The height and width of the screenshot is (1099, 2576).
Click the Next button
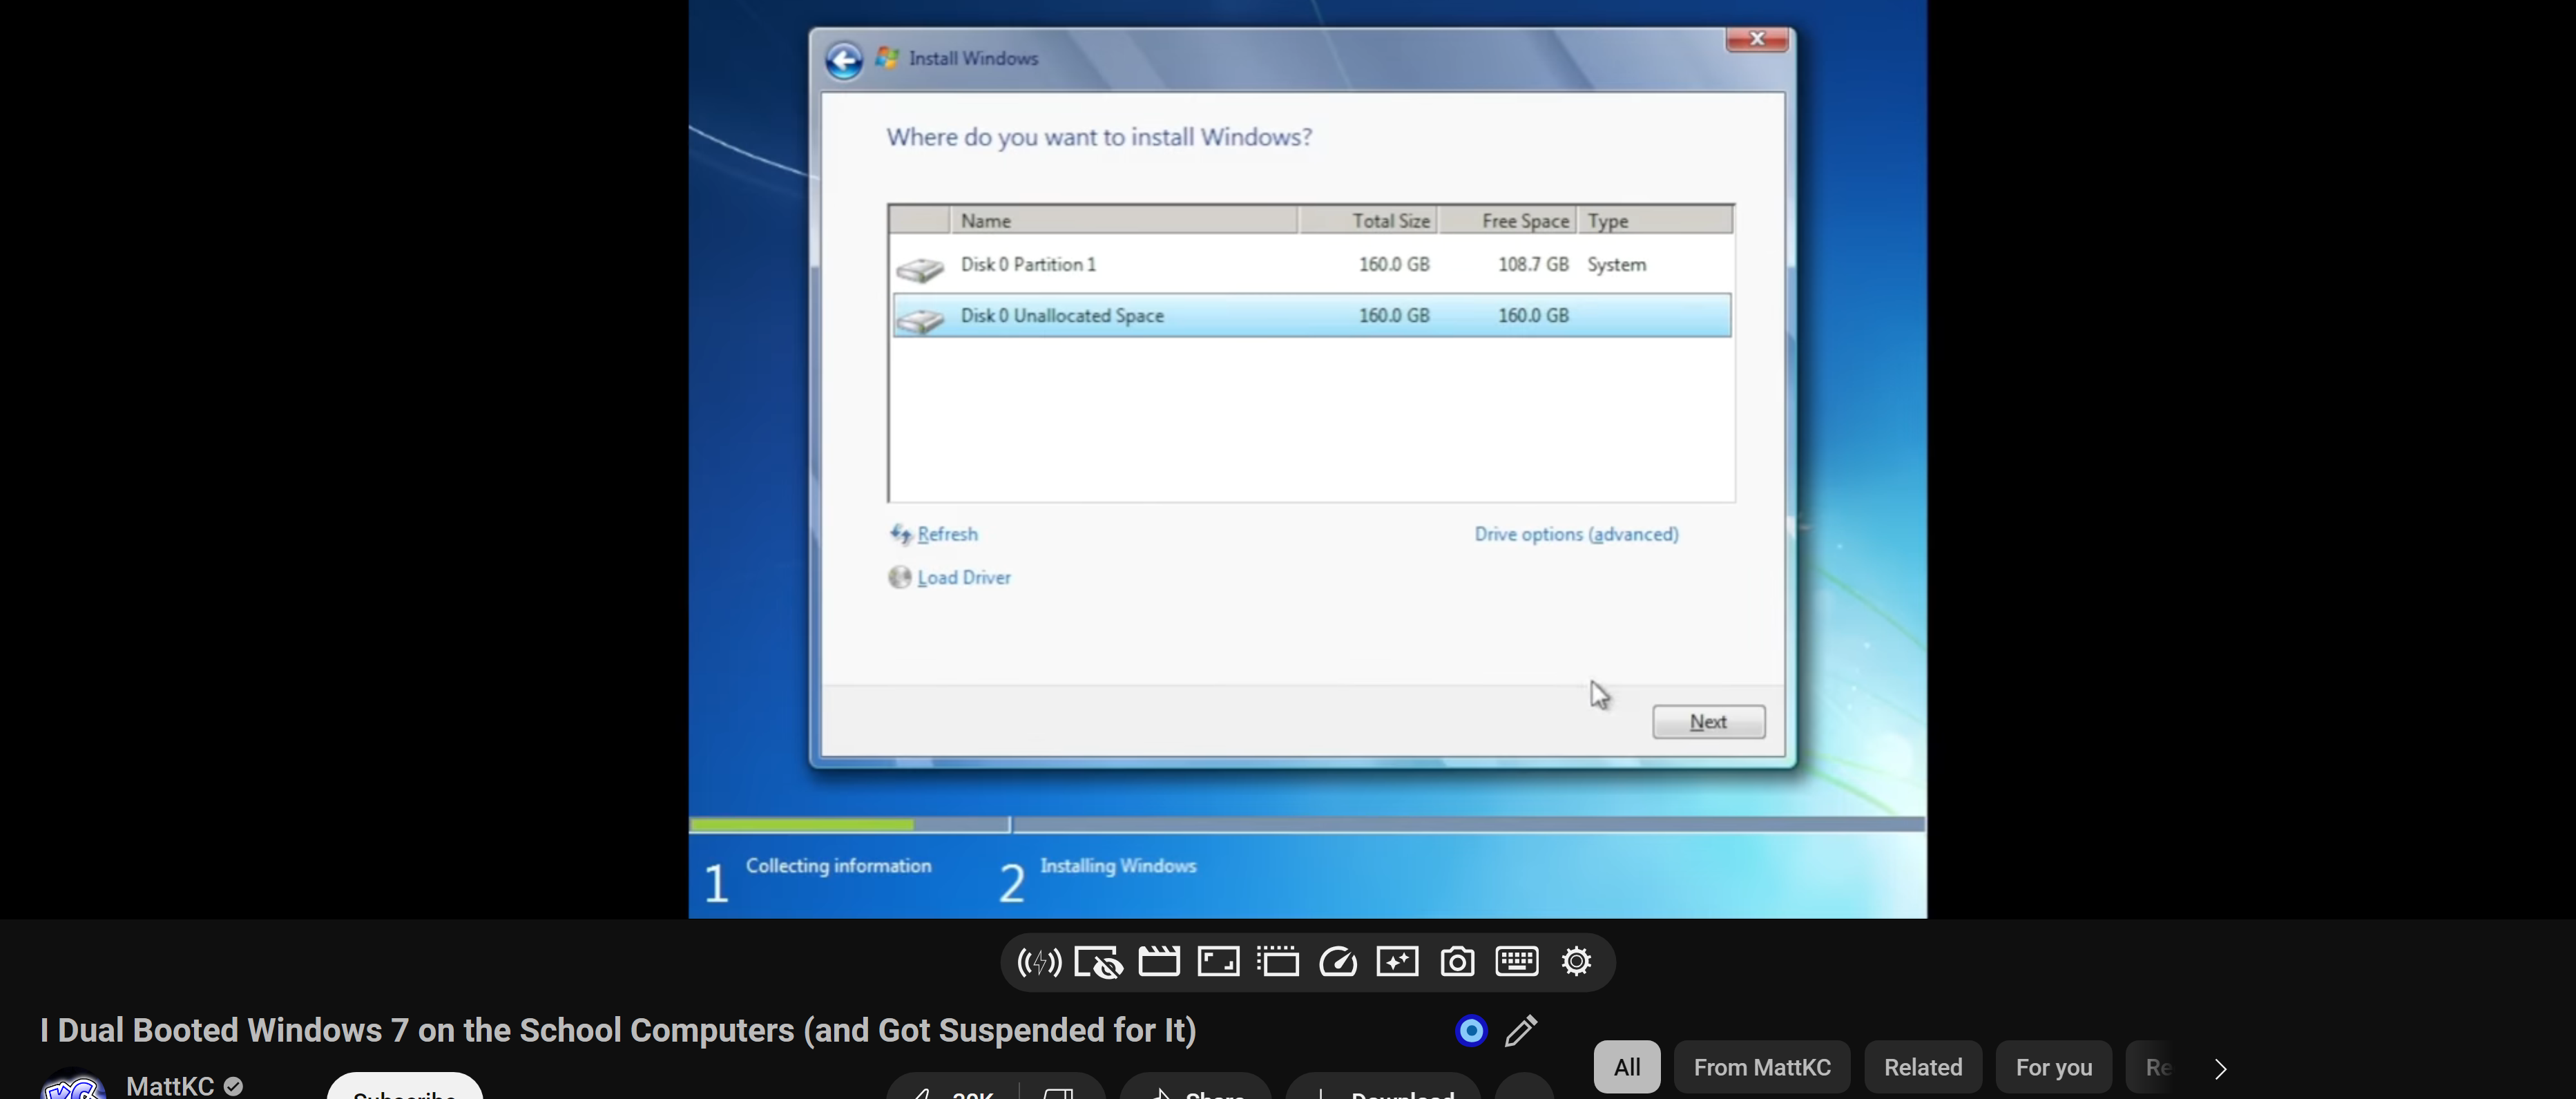1708,722
